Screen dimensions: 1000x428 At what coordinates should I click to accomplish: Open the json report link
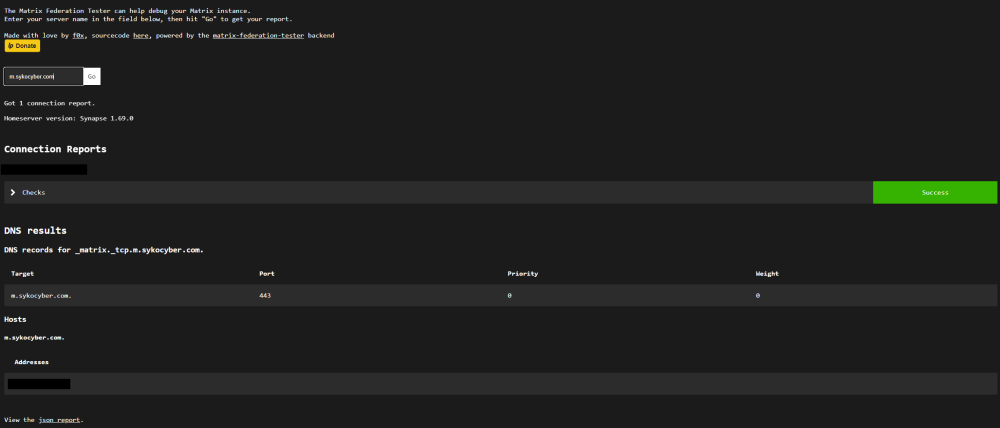pos(60,420)
